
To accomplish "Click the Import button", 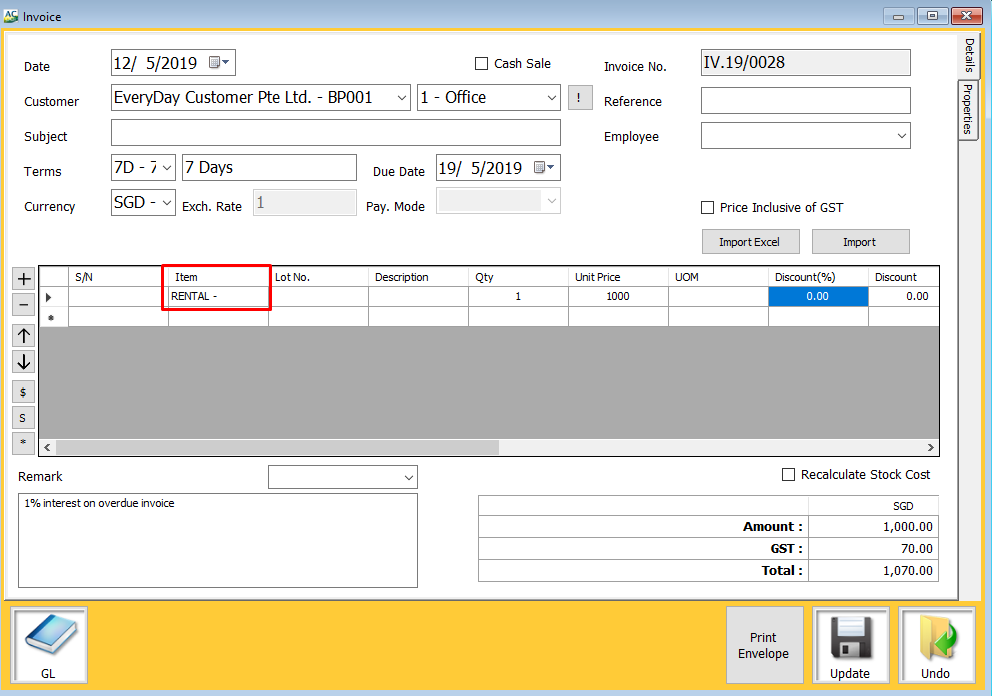I will tap(860, 242).
